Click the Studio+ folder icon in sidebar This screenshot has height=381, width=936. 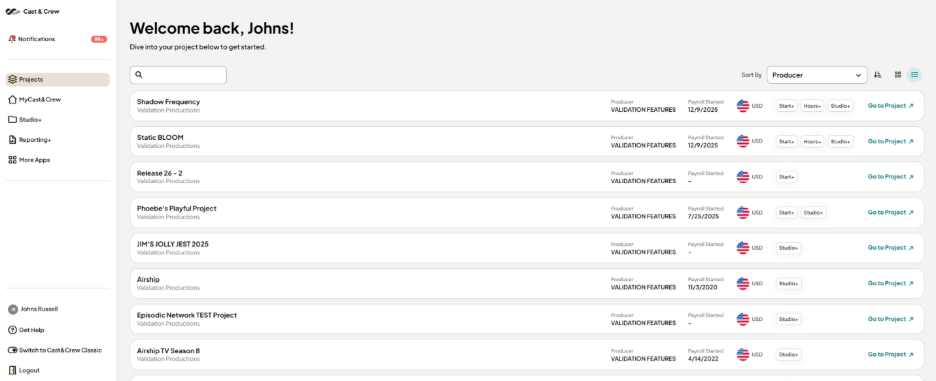(13, 119)
